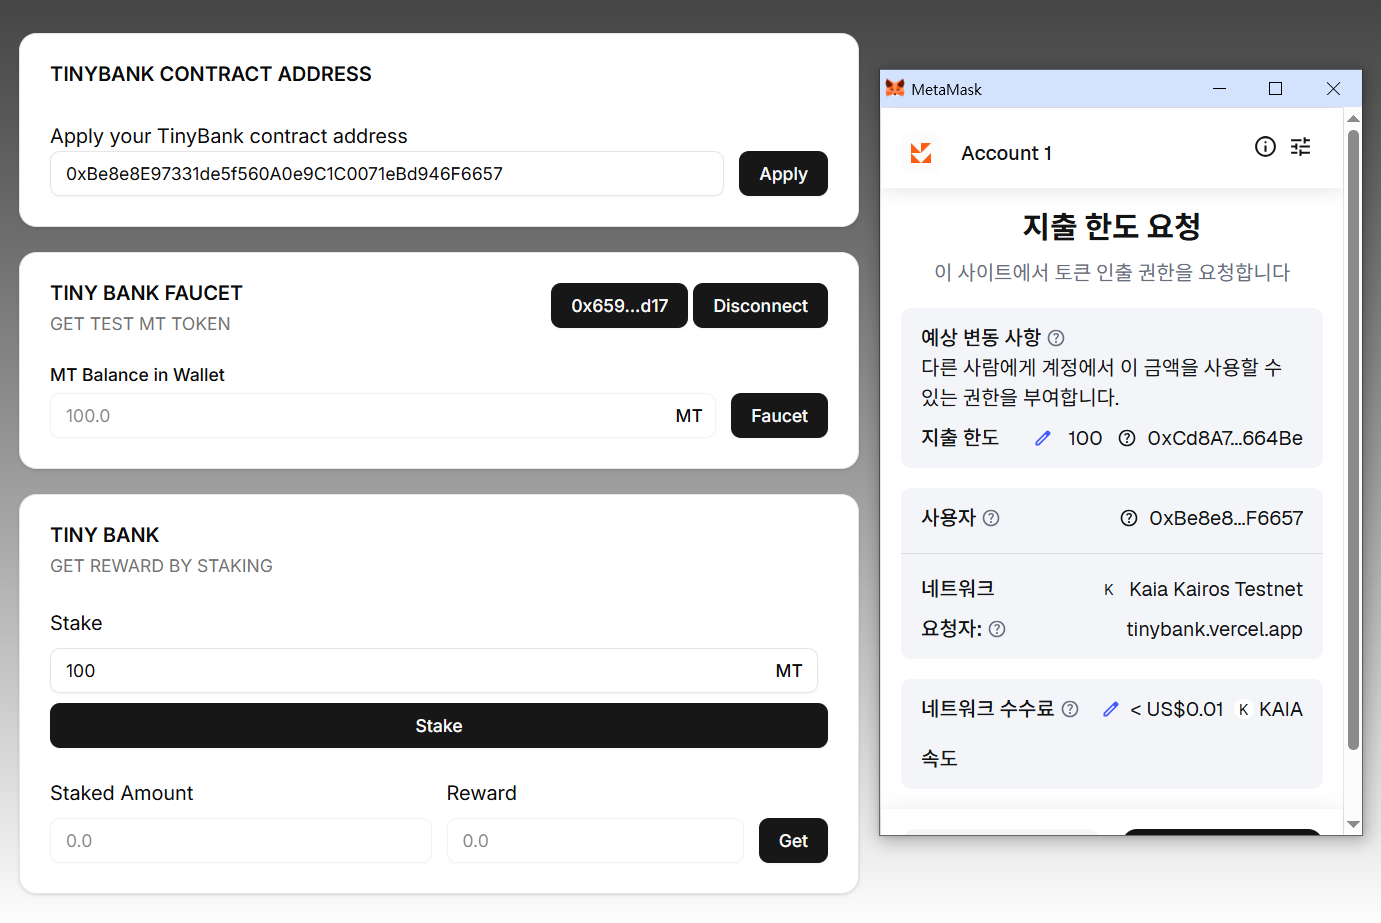Click the wide Stake button

click(x=439, y=726)
